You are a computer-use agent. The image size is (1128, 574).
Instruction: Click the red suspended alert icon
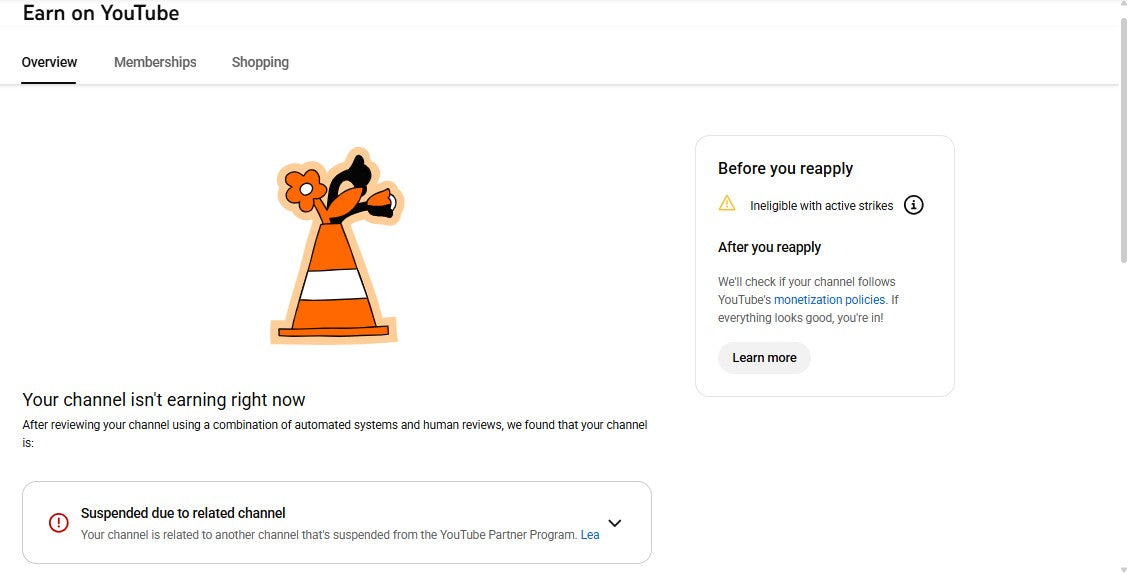coord(59,522)
